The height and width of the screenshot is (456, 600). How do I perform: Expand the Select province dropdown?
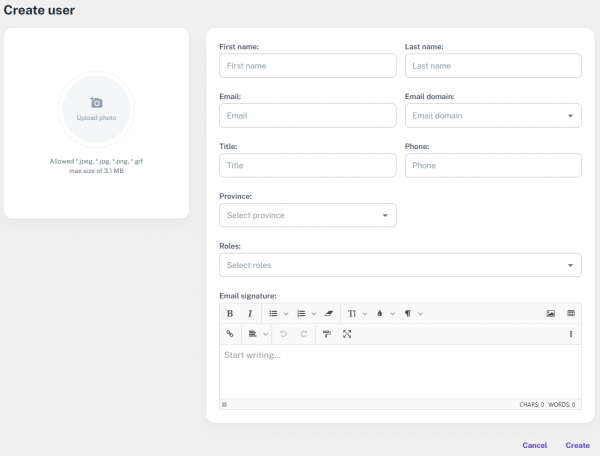(x=307, y=216)
